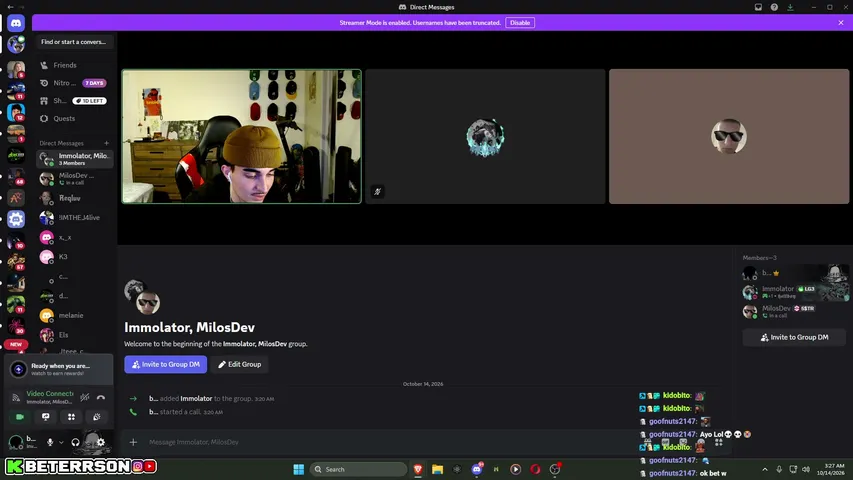853x480 pixels.
Task: Expand microphone input options arrow
Action: point(61,442)
